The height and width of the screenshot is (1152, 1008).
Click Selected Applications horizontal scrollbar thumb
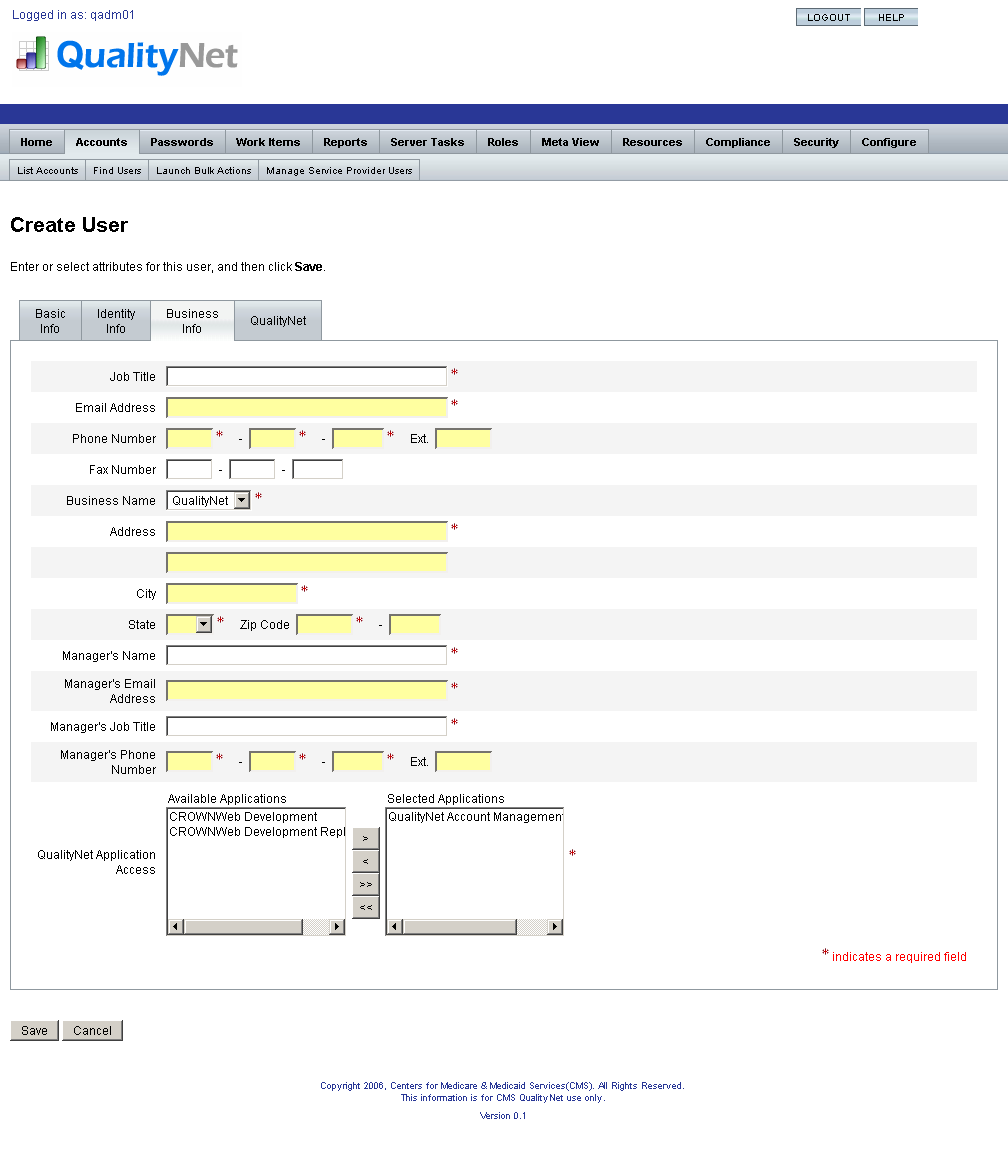[460, 926]
